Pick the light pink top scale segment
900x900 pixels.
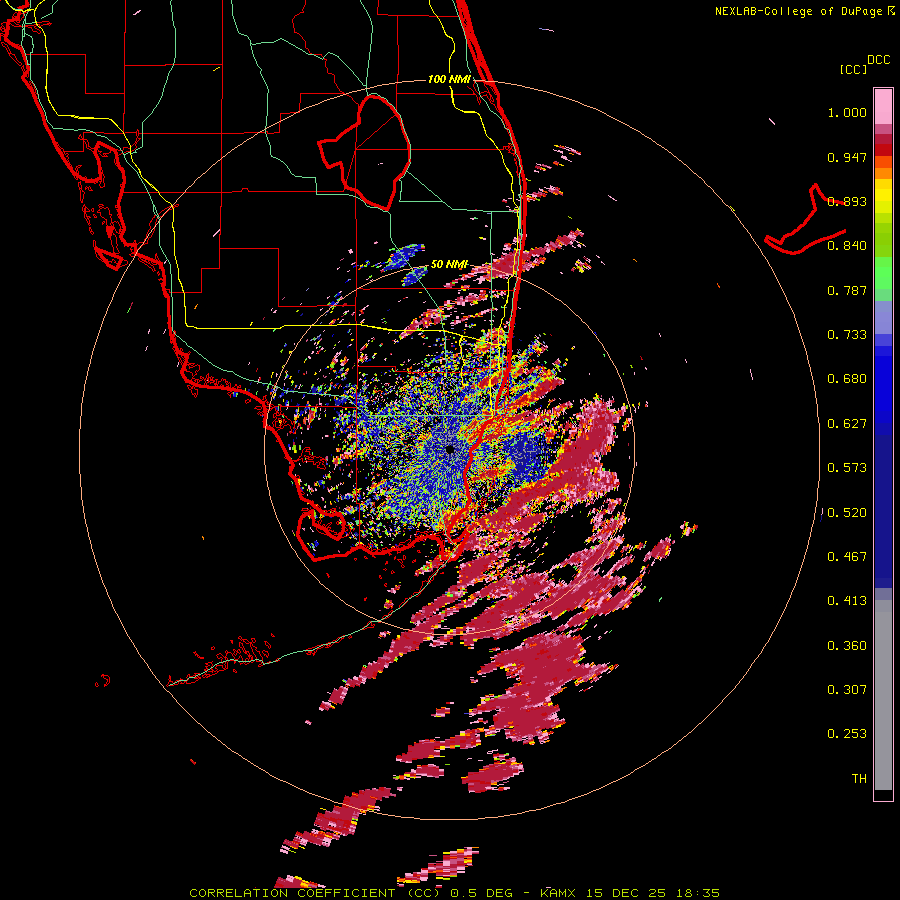point(883,107)
